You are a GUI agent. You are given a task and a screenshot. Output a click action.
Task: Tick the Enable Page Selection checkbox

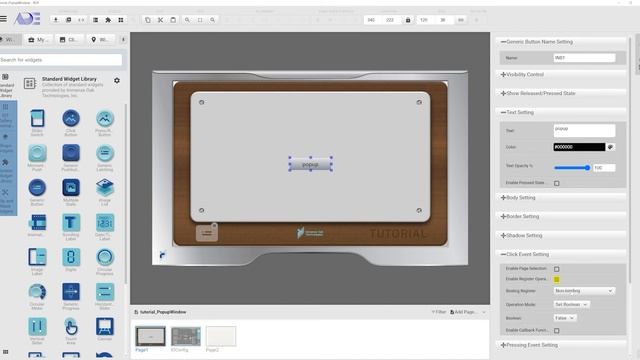point(557,269)
